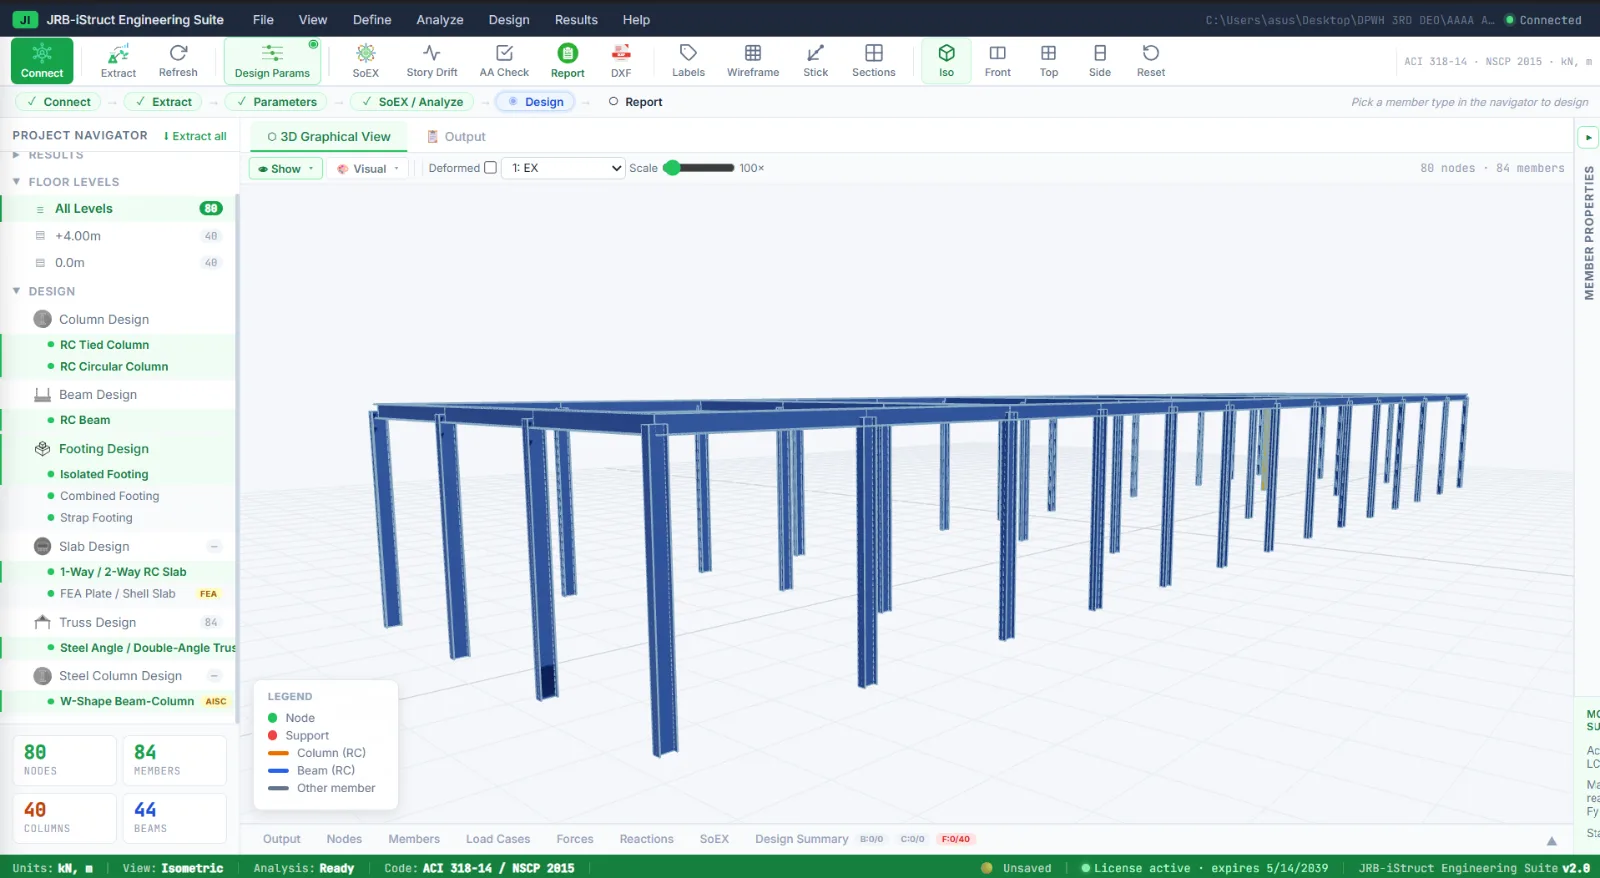The height and width of the screenshot is (878, 1600).
Task: Switch to the Output tab beside 3D view
Action: (x=456, y=137)
